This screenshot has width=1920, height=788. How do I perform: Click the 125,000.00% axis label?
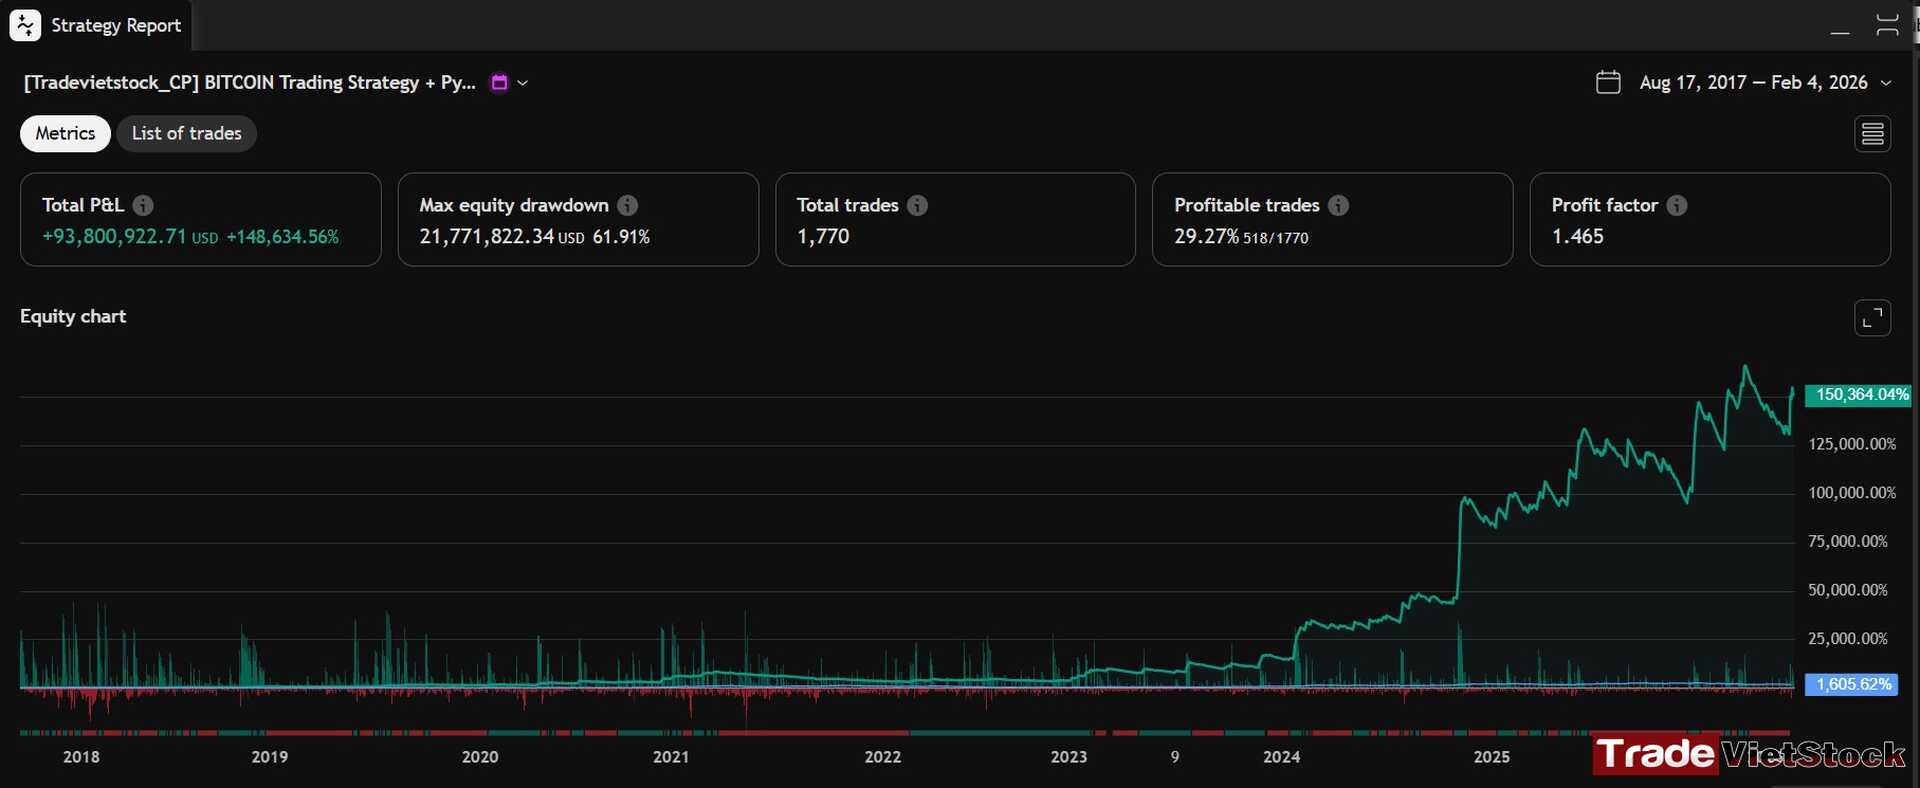[1852, 444]
